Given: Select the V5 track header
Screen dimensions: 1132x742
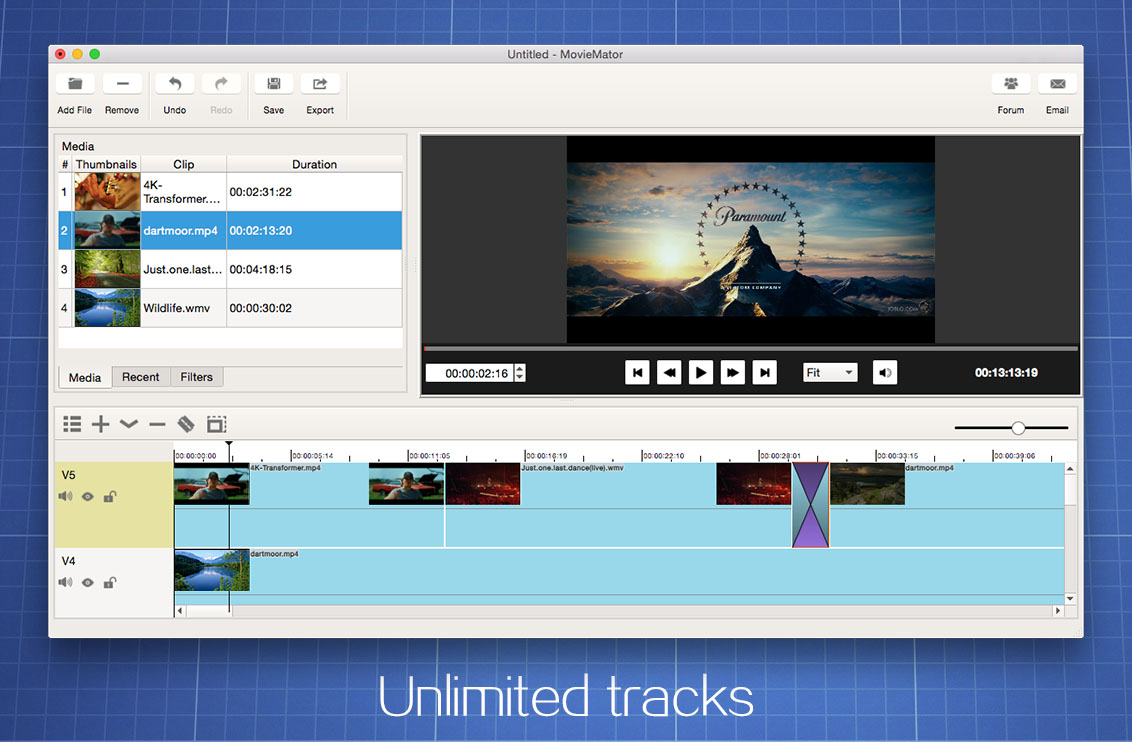Looking at the screenshot, I should 114,505.
